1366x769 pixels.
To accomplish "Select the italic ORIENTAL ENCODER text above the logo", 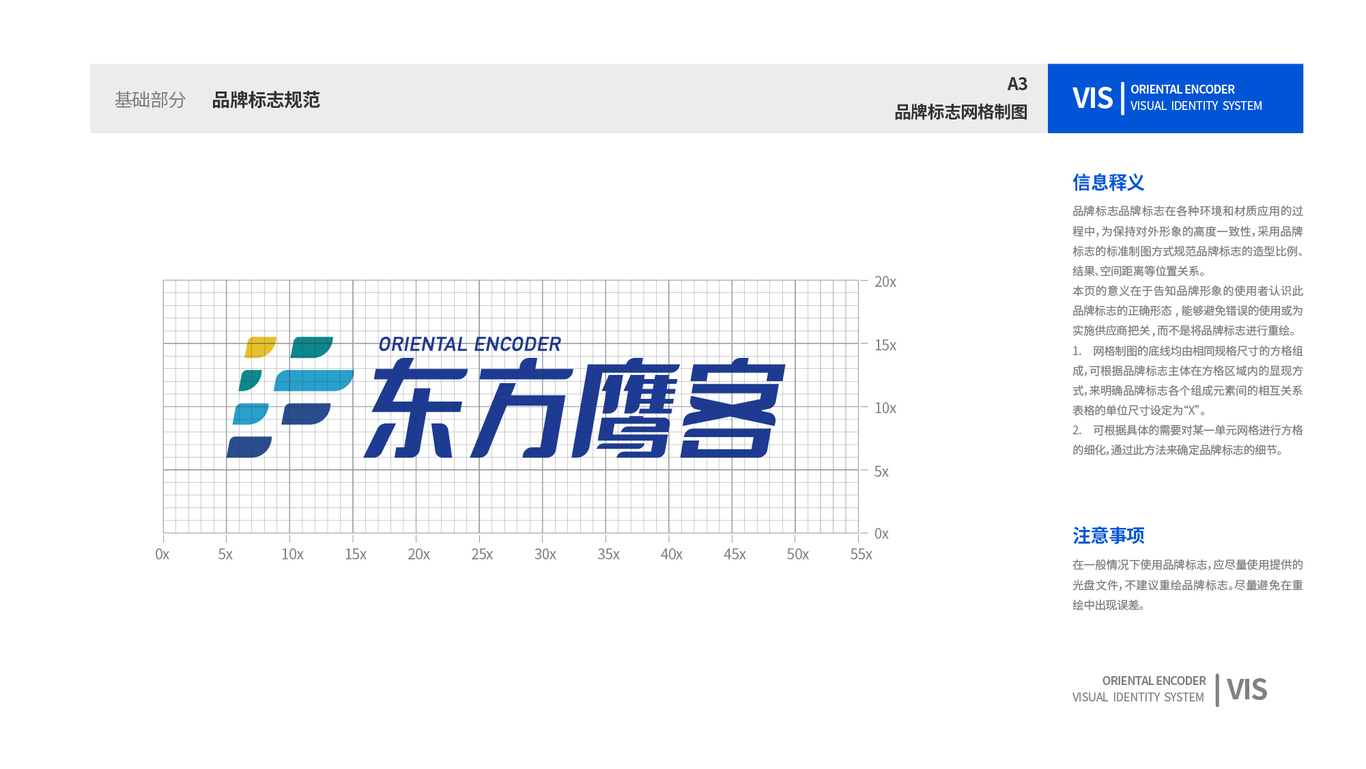I will pos(470,344).
